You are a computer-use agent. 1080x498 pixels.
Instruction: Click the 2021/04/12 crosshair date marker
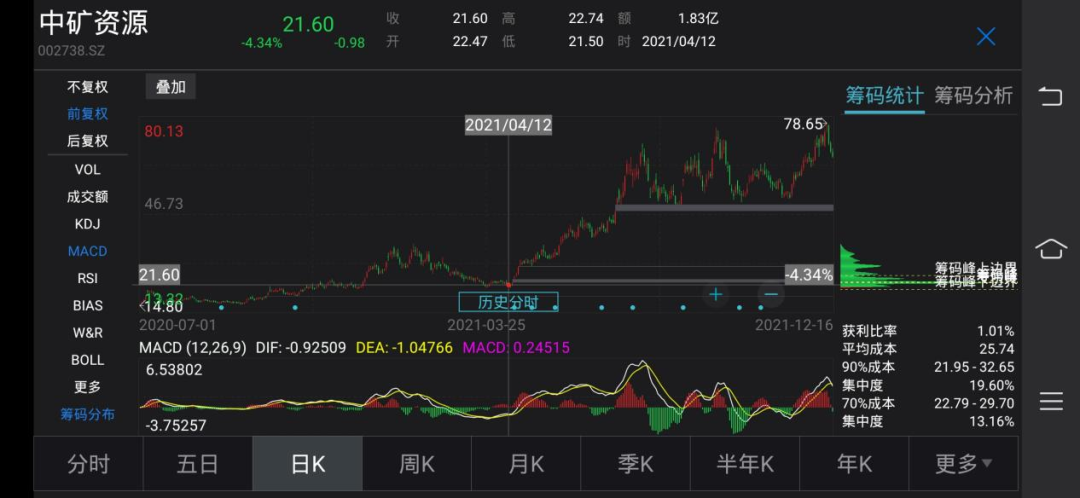508,125
